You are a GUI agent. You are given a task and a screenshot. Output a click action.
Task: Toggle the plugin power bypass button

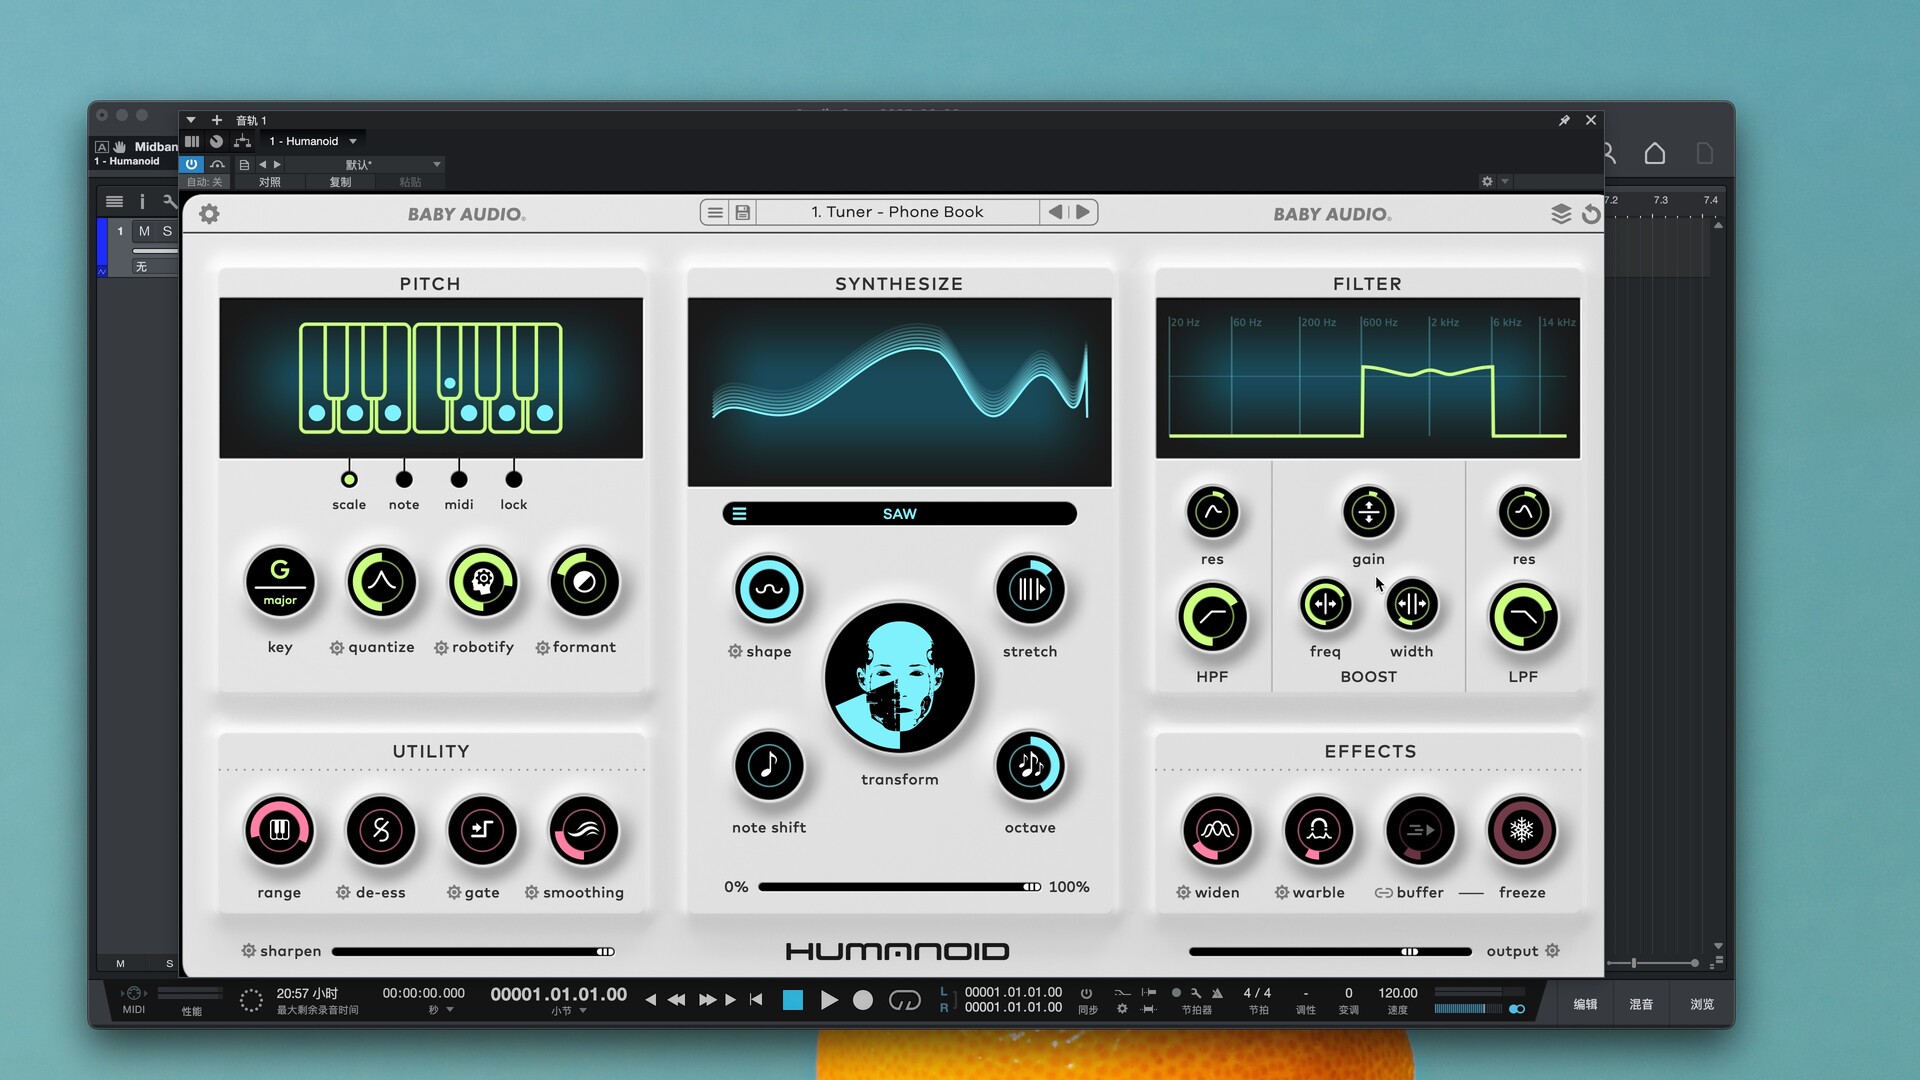click(191, 164)
